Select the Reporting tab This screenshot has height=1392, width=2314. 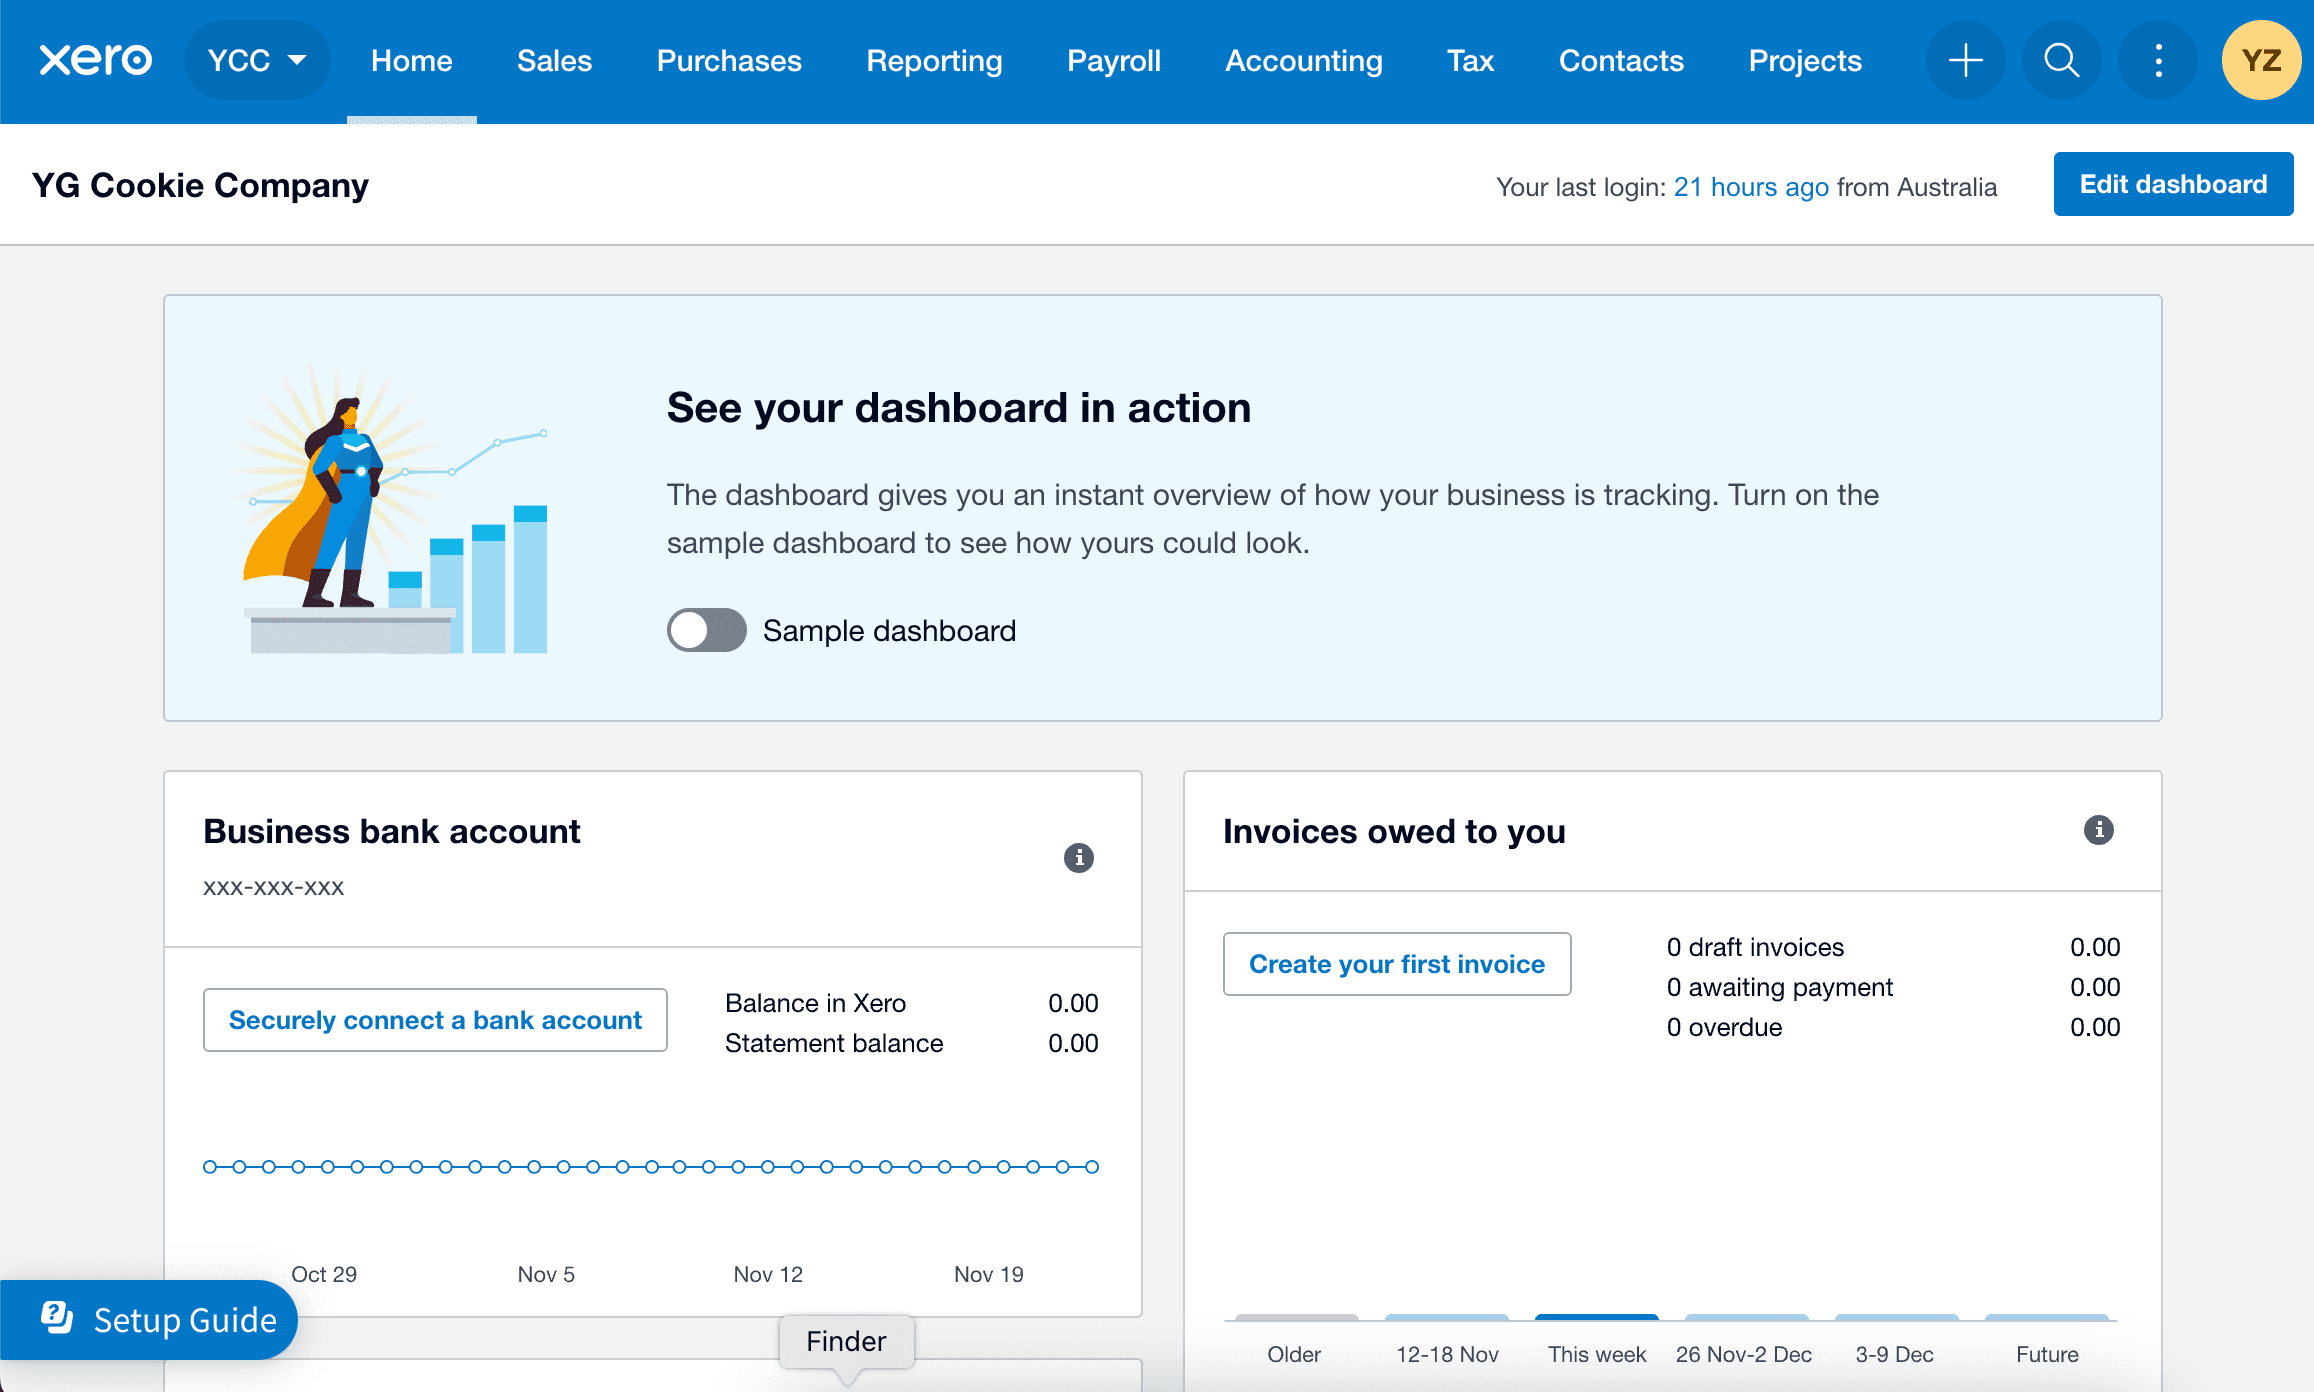(933, 60)
